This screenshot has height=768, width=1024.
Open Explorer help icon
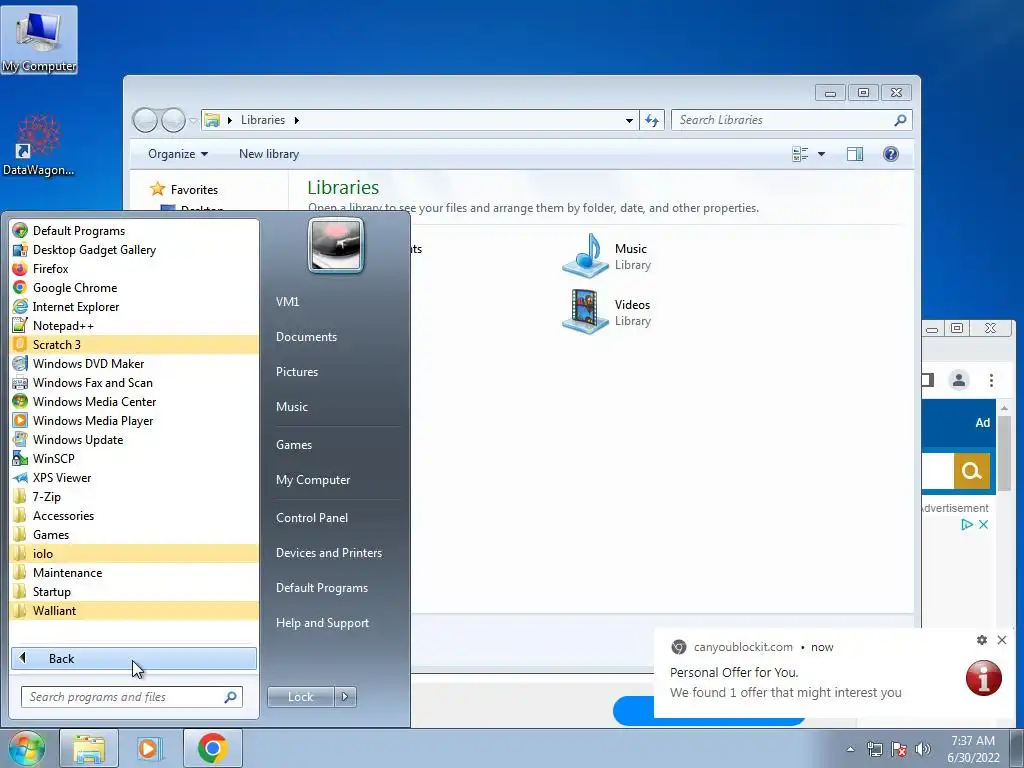[890, 154]
